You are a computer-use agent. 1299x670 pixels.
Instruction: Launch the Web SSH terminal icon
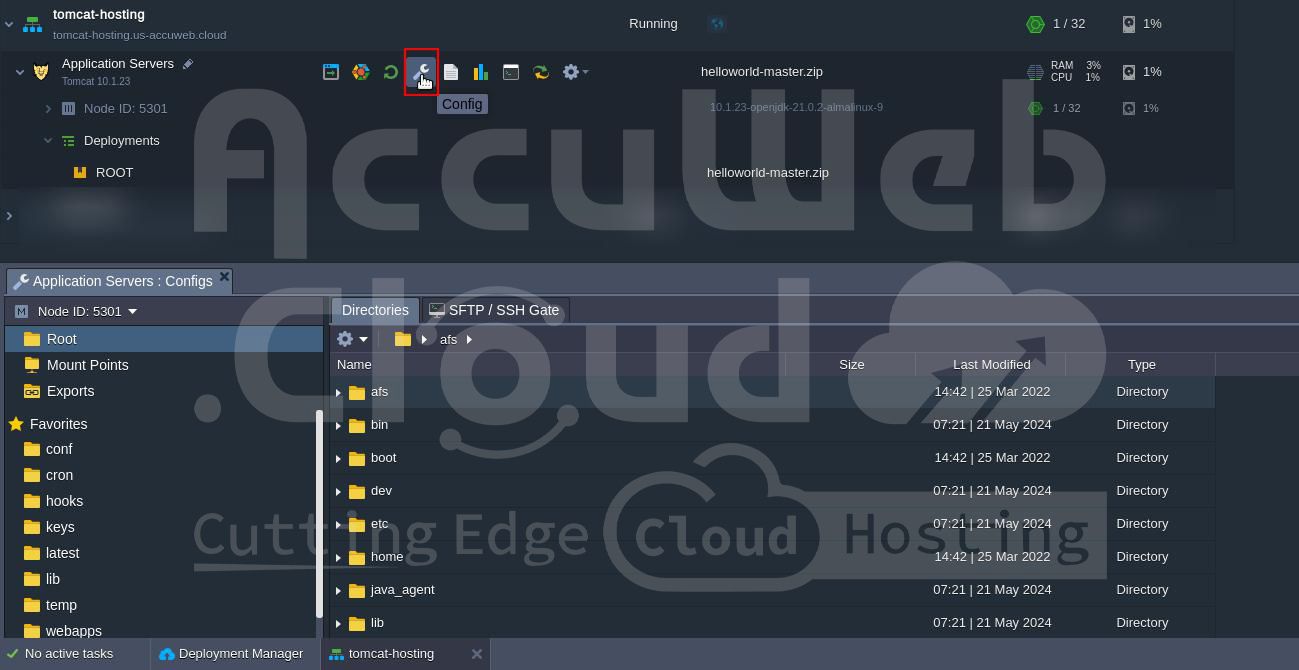511,72
